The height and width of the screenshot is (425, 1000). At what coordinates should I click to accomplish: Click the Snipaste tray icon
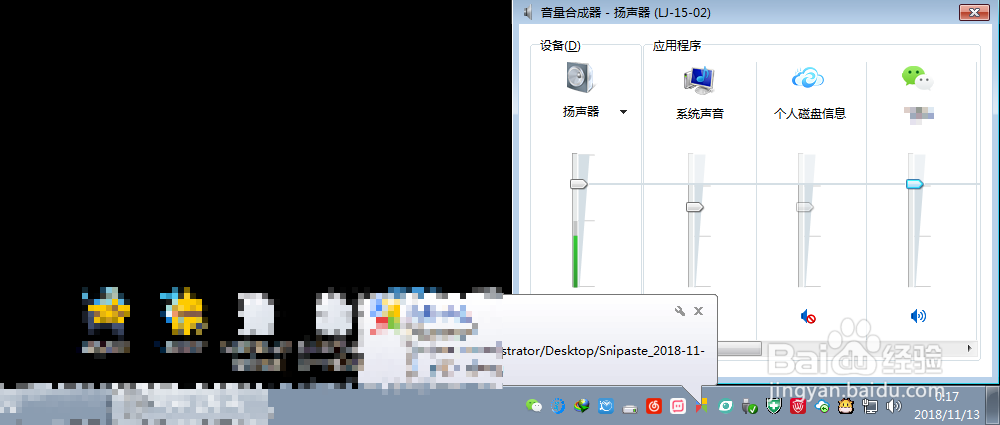tap(702, 405)
